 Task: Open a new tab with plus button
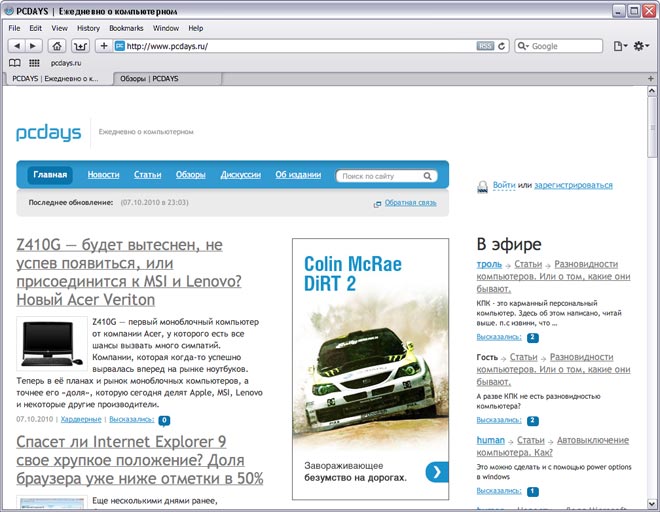pos(650,78)
